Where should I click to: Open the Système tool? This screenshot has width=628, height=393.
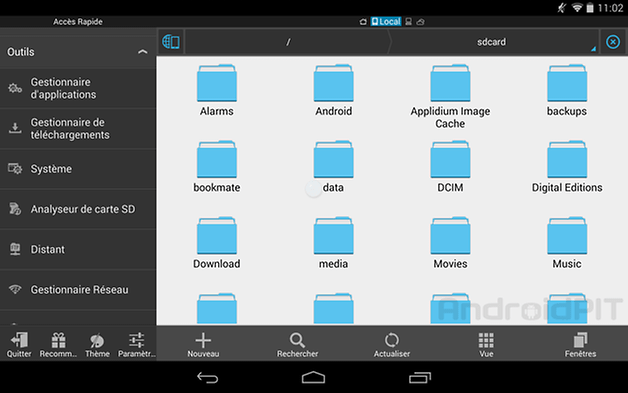pyautogui.click(x=78, y=169)
